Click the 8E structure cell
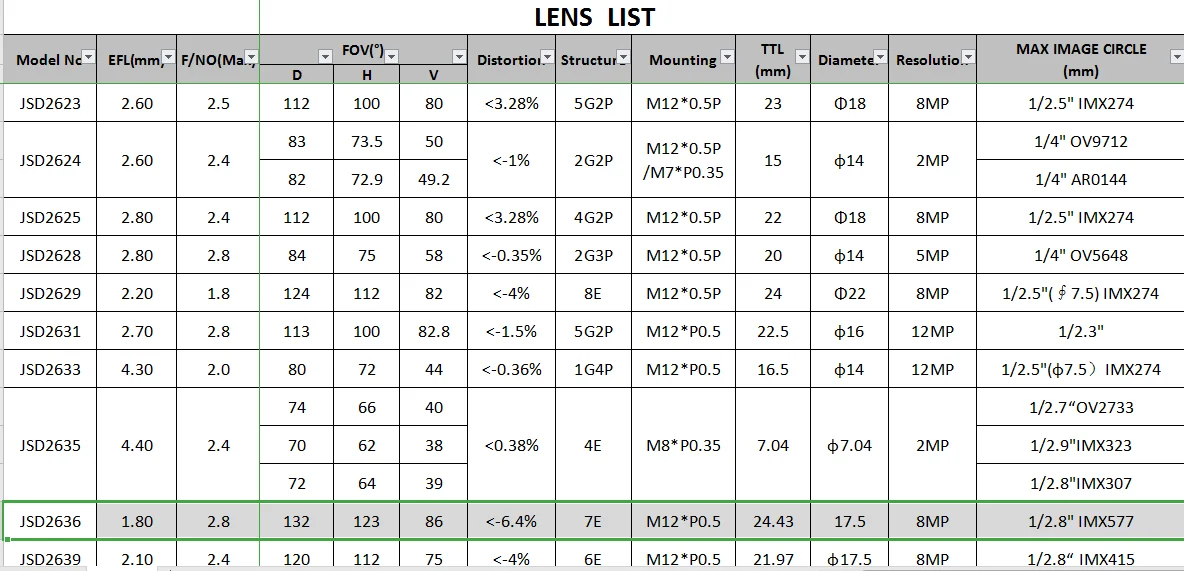The height and width of the screenshot is (571, 1184). click(x=594, y=293)
